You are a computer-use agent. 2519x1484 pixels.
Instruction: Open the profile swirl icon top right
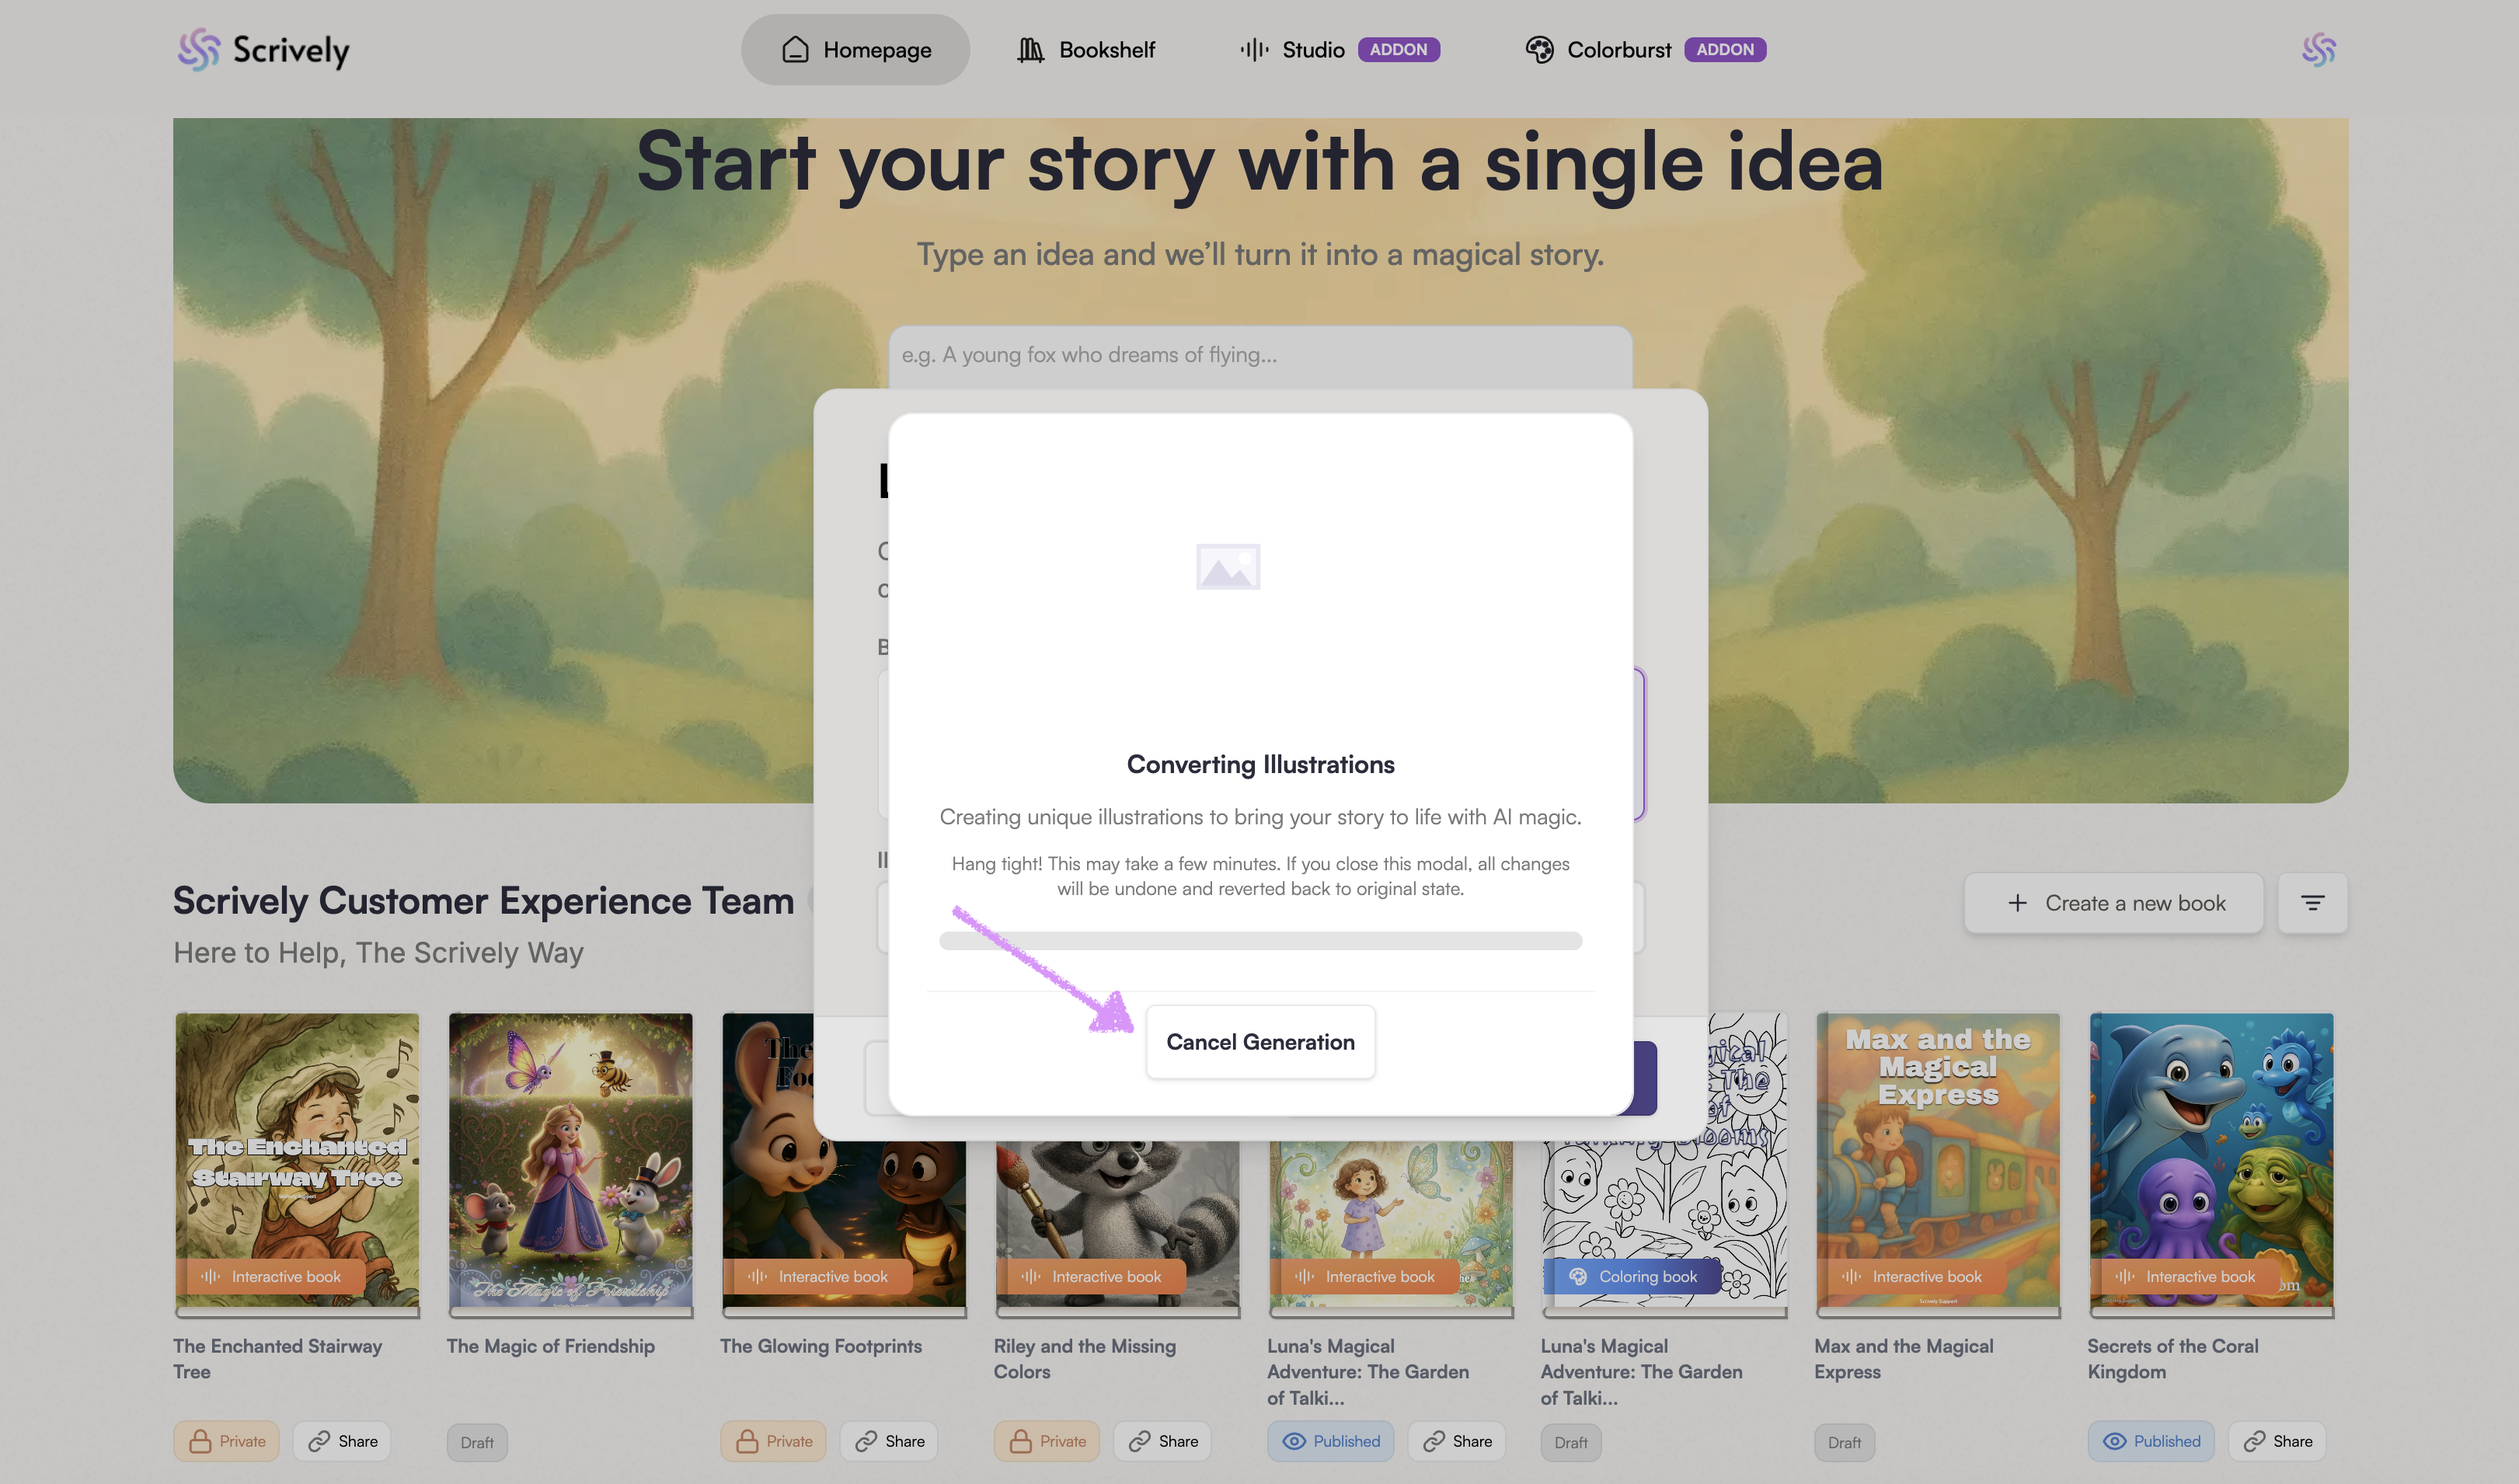pos(2318,49)
